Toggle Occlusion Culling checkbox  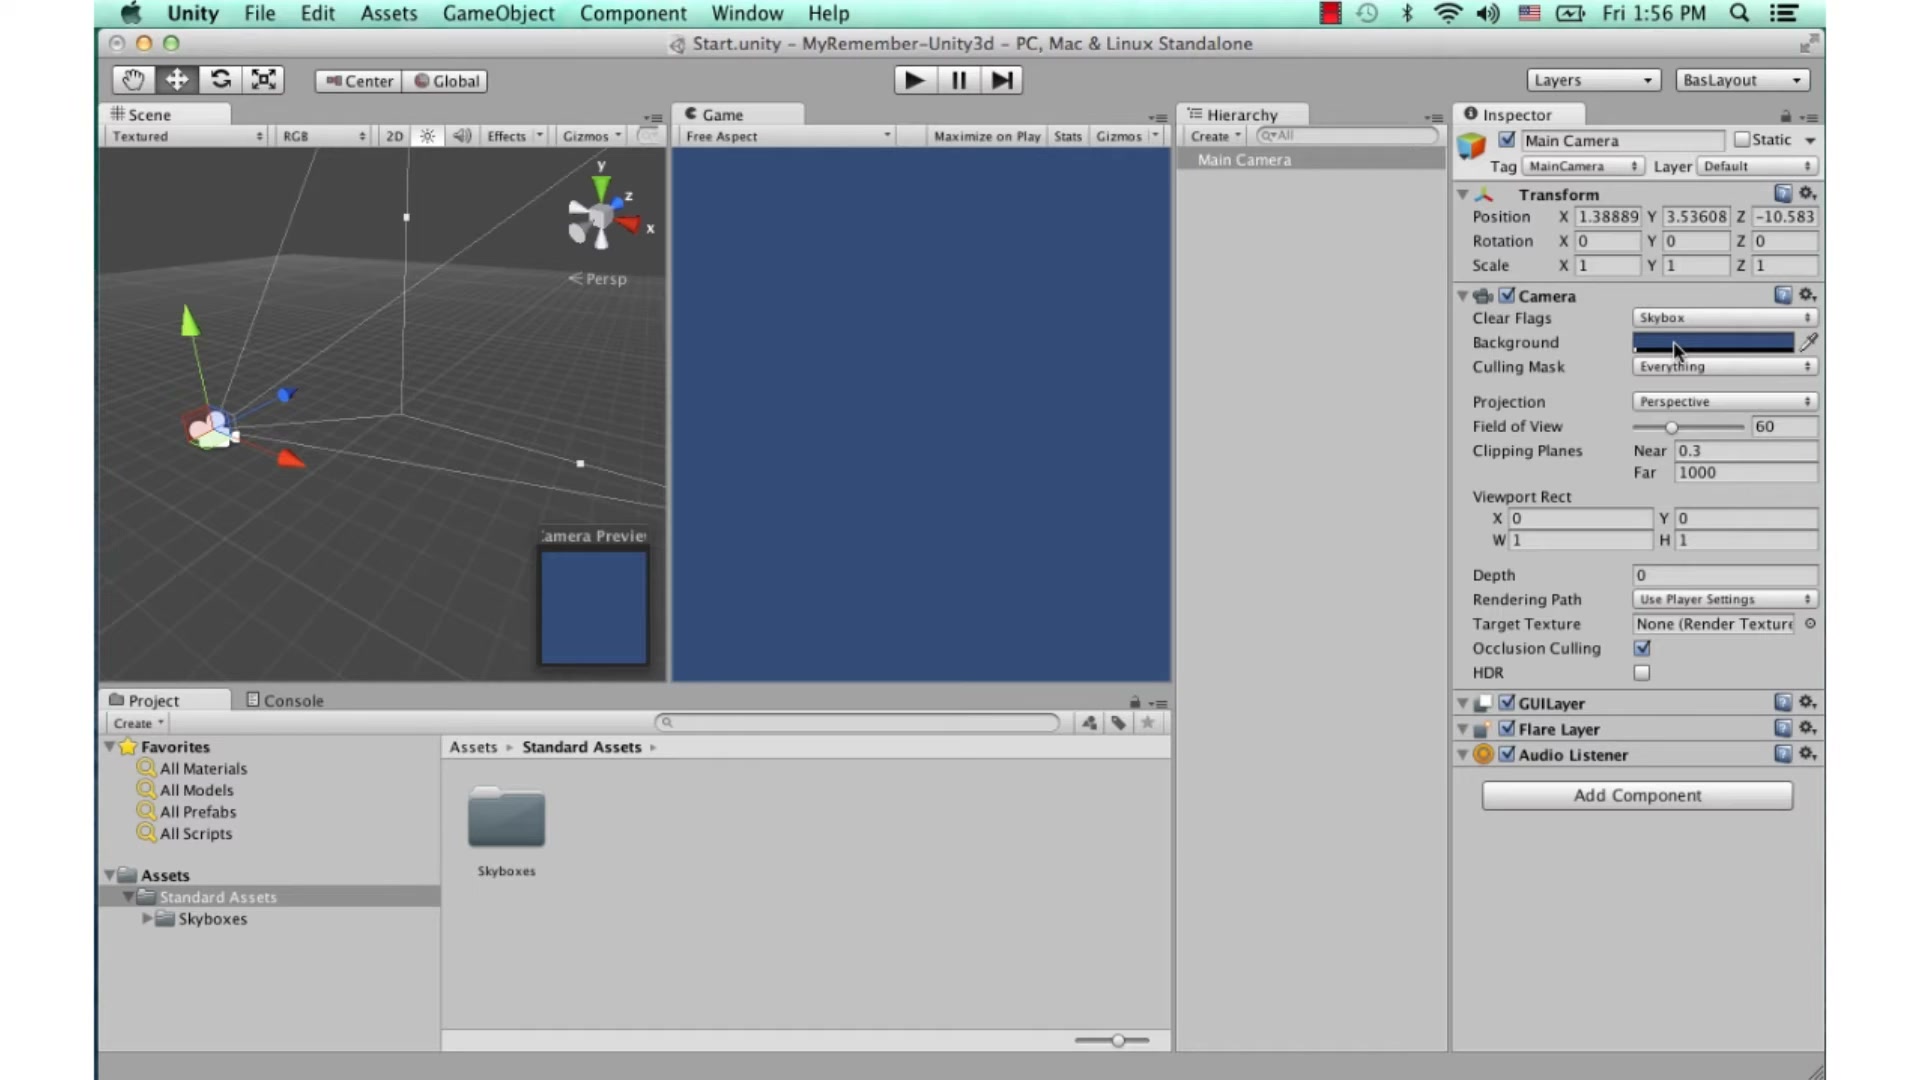[1642, 649]
